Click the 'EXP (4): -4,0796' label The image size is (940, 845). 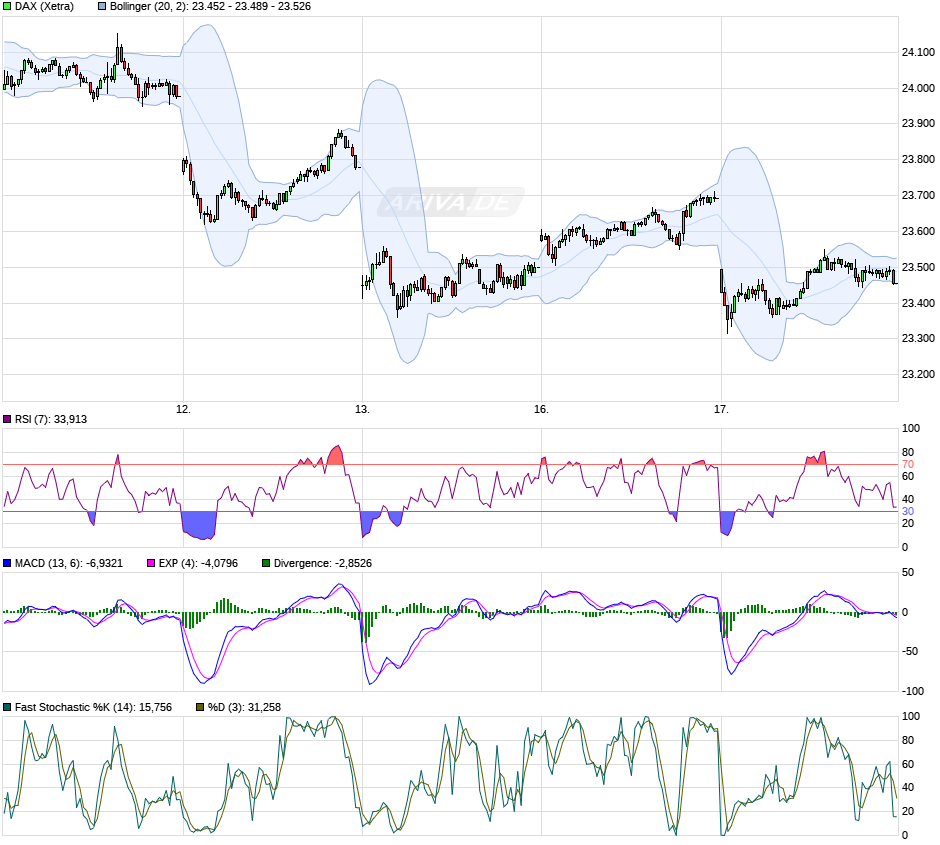198,563
